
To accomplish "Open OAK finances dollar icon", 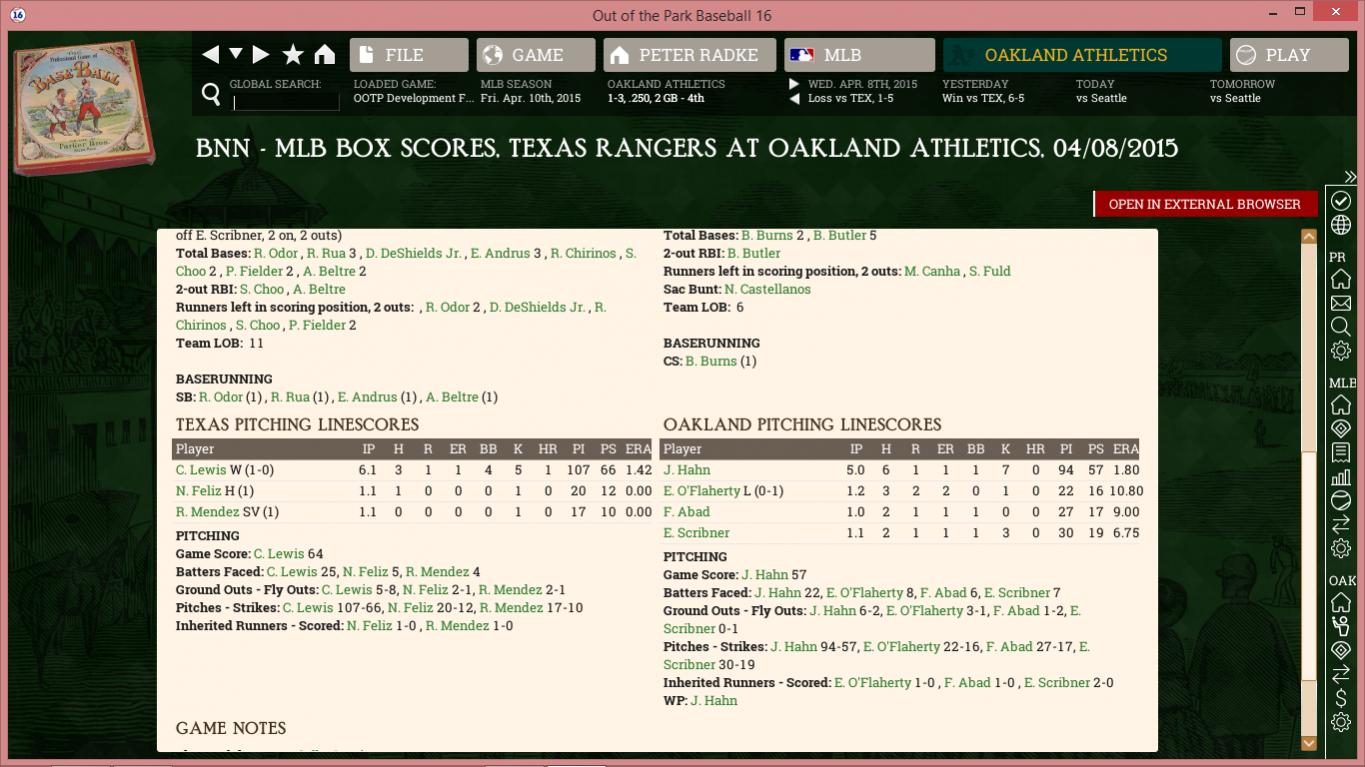I will [x=1341, y=699].
